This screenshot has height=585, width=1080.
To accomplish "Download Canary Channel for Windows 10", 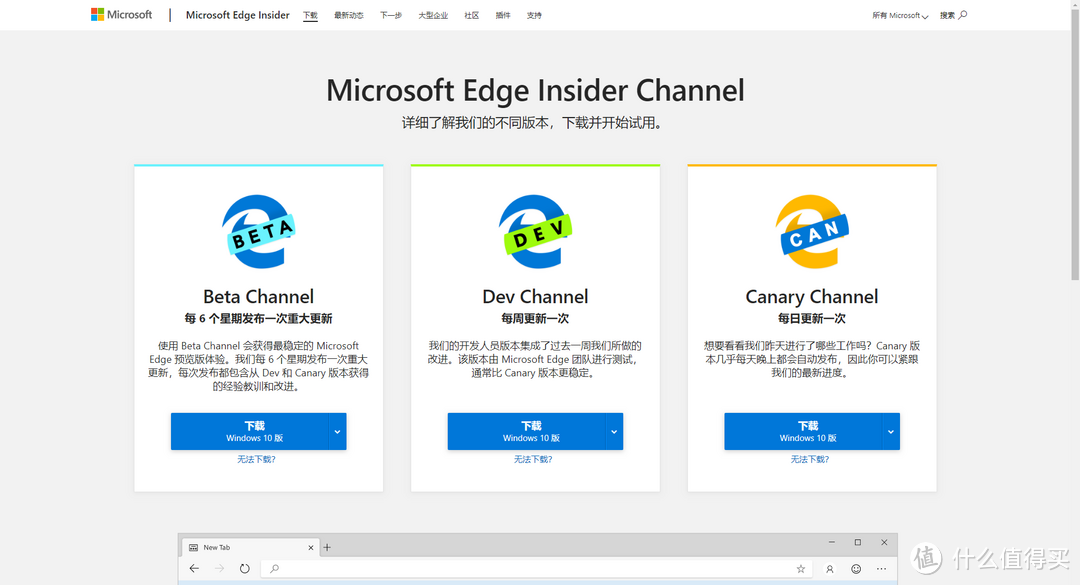I will pyautogui.click(x=803, y=431).
